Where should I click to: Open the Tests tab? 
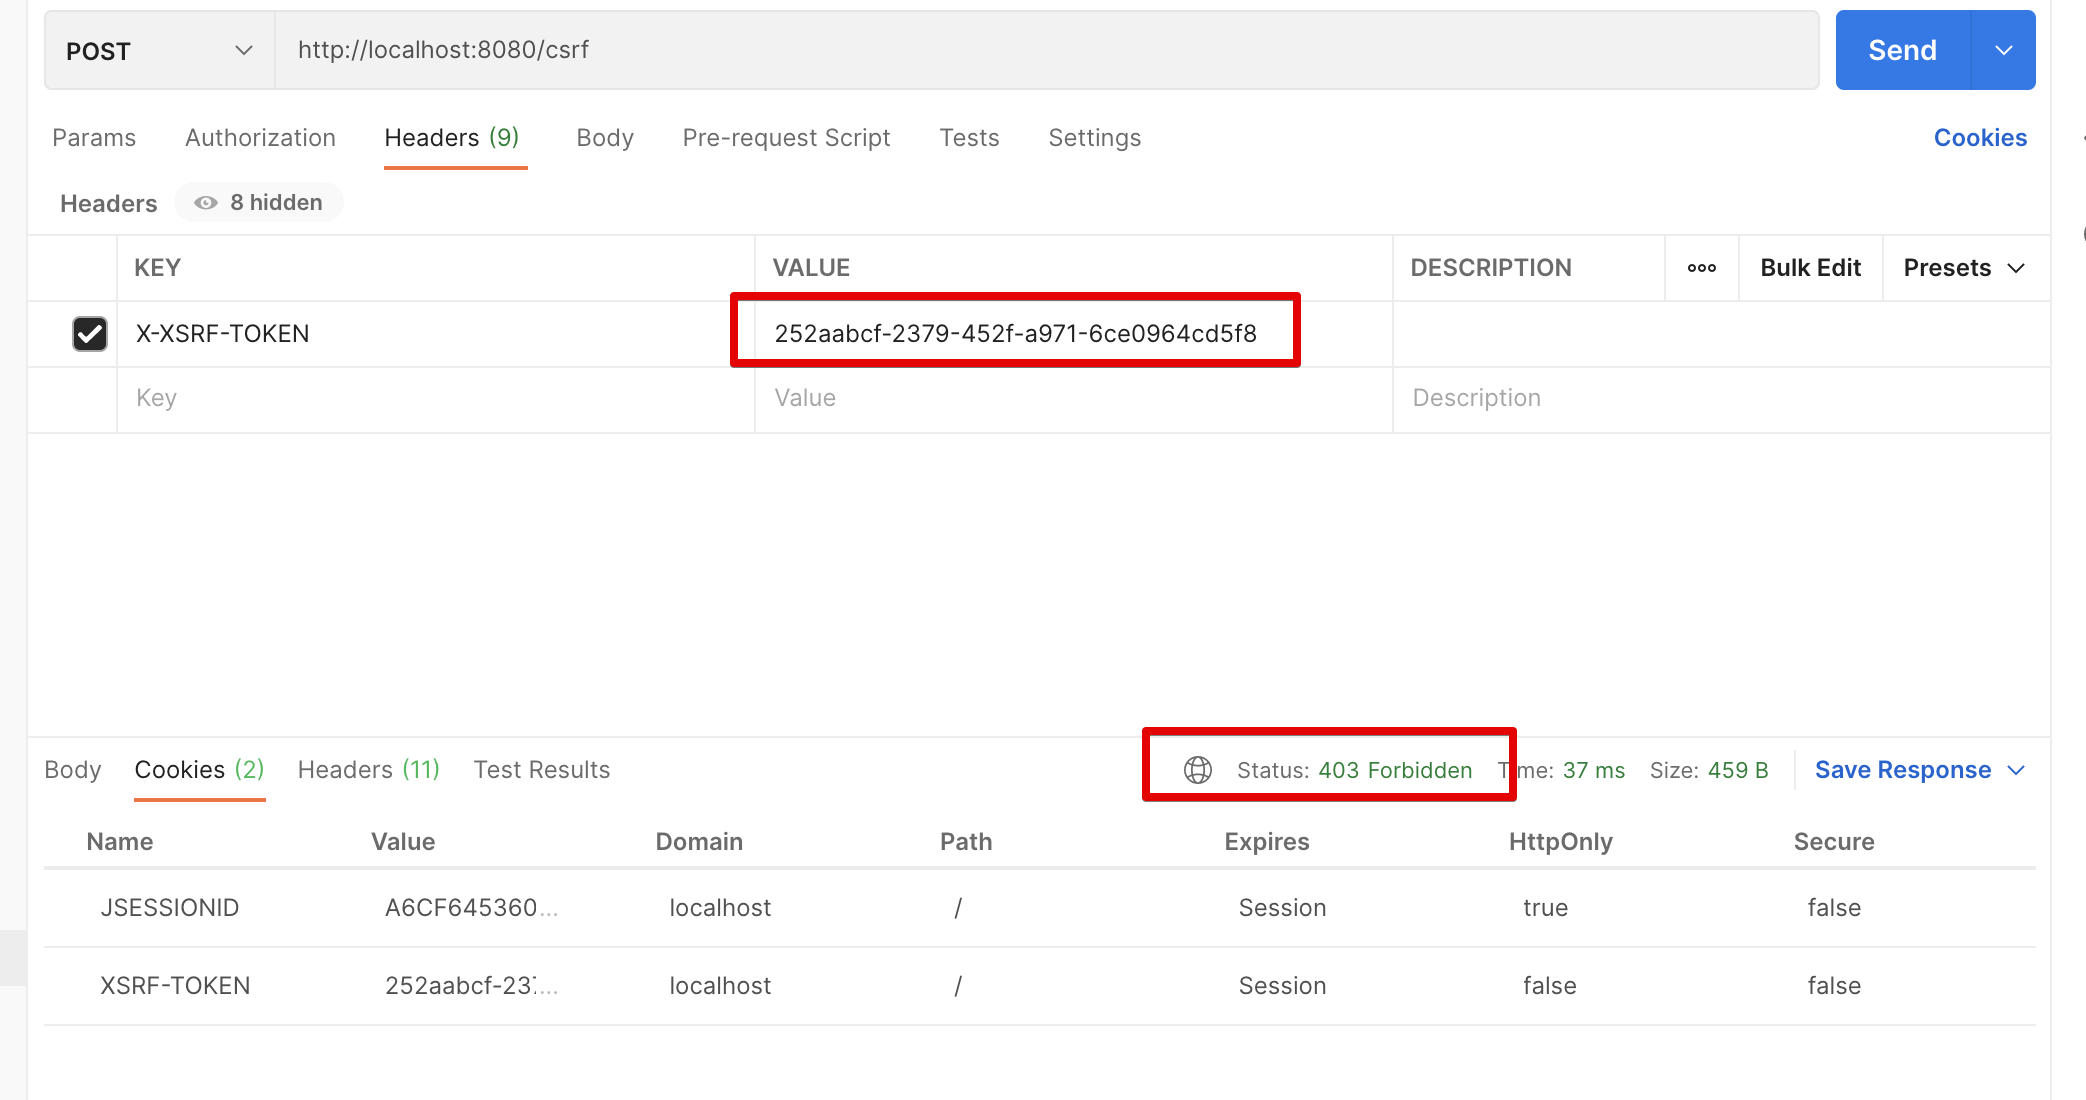(969, 138)
